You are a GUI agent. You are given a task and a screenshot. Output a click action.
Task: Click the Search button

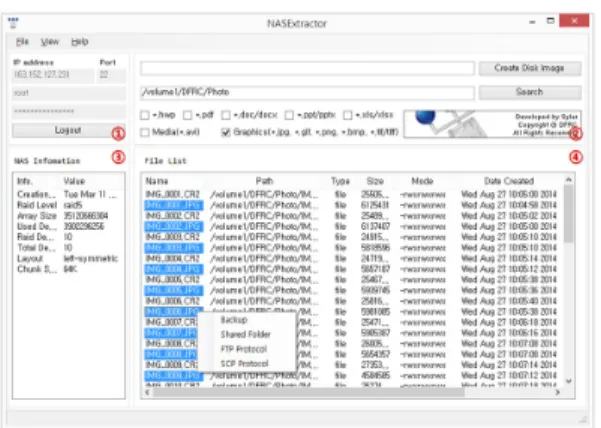coord(530,92)
